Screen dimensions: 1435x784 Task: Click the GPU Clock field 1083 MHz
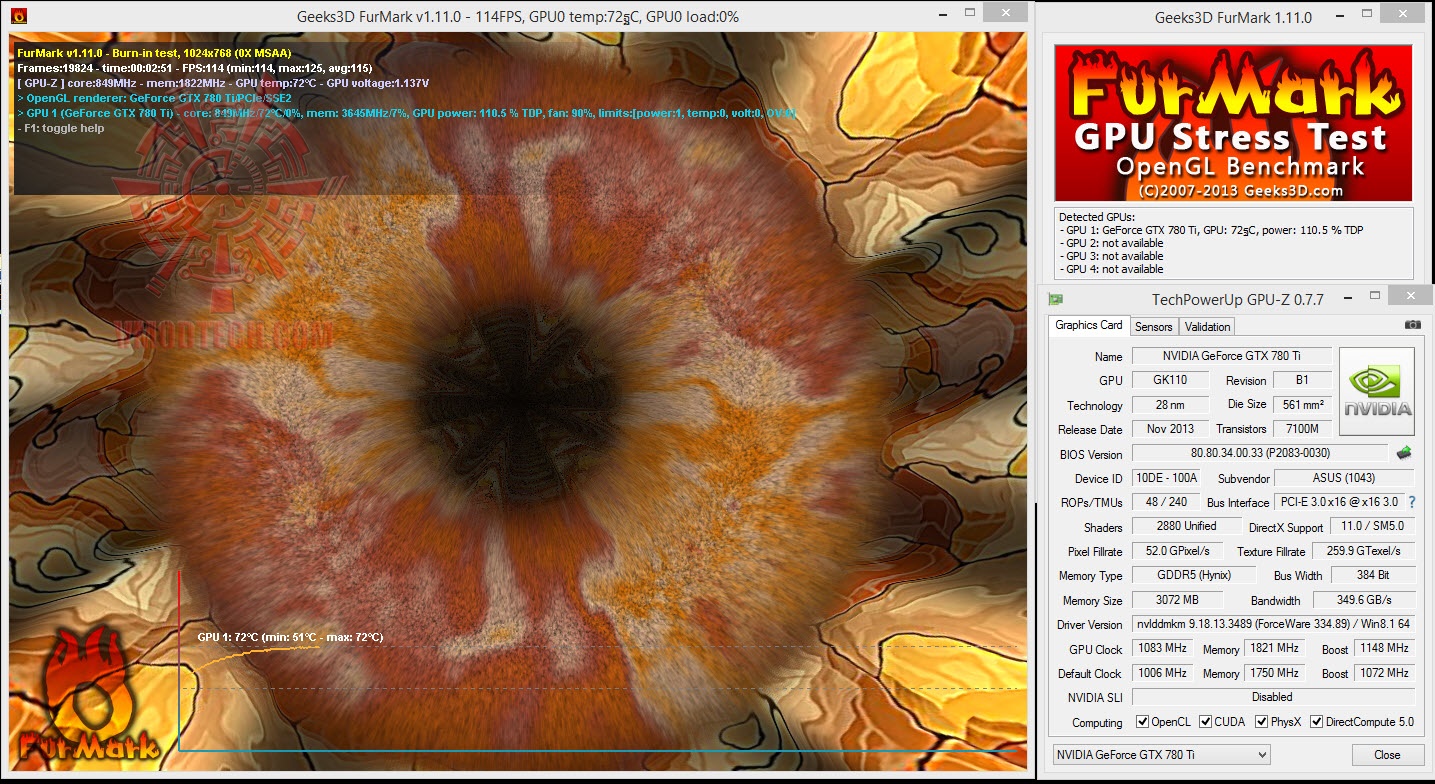tap(1163, 649)
